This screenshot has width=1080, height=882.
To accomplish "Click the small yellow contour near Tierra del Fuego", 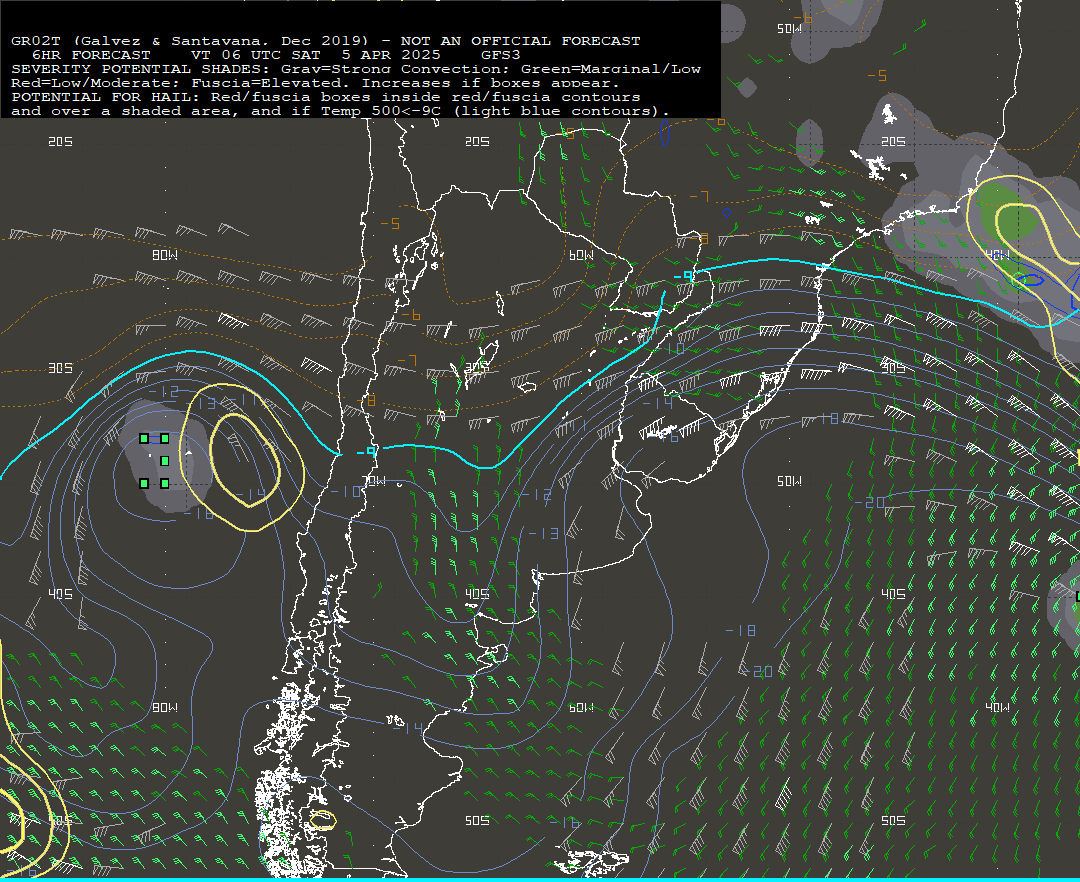I will (x=322, y=819).
